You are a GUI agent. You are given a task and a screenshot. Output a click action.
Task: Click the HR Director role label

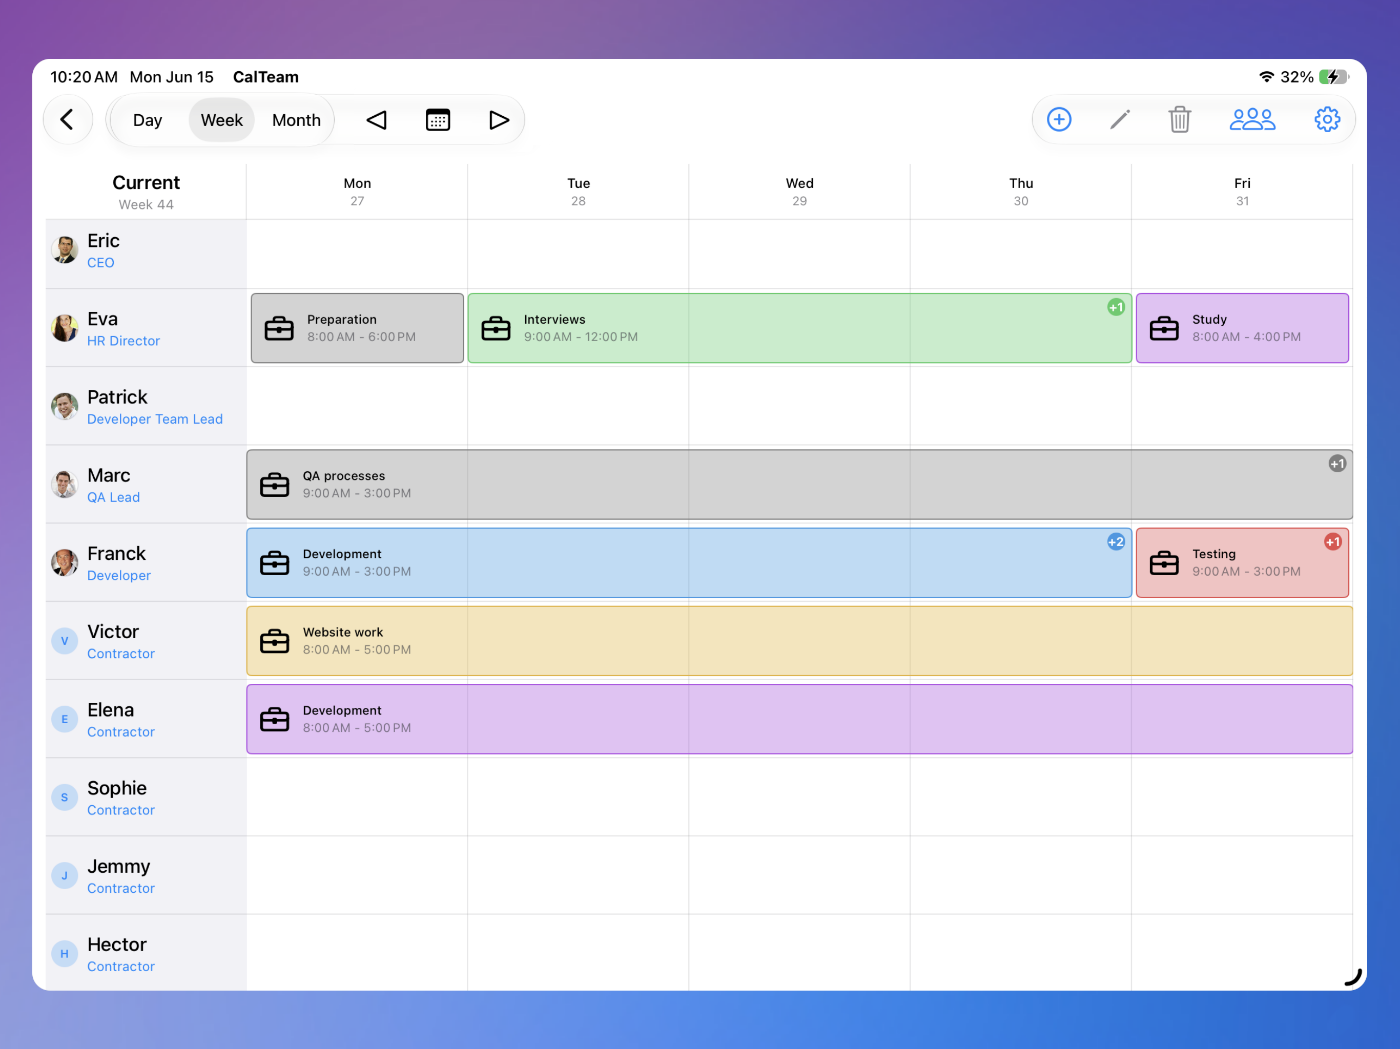coord(123,341)
